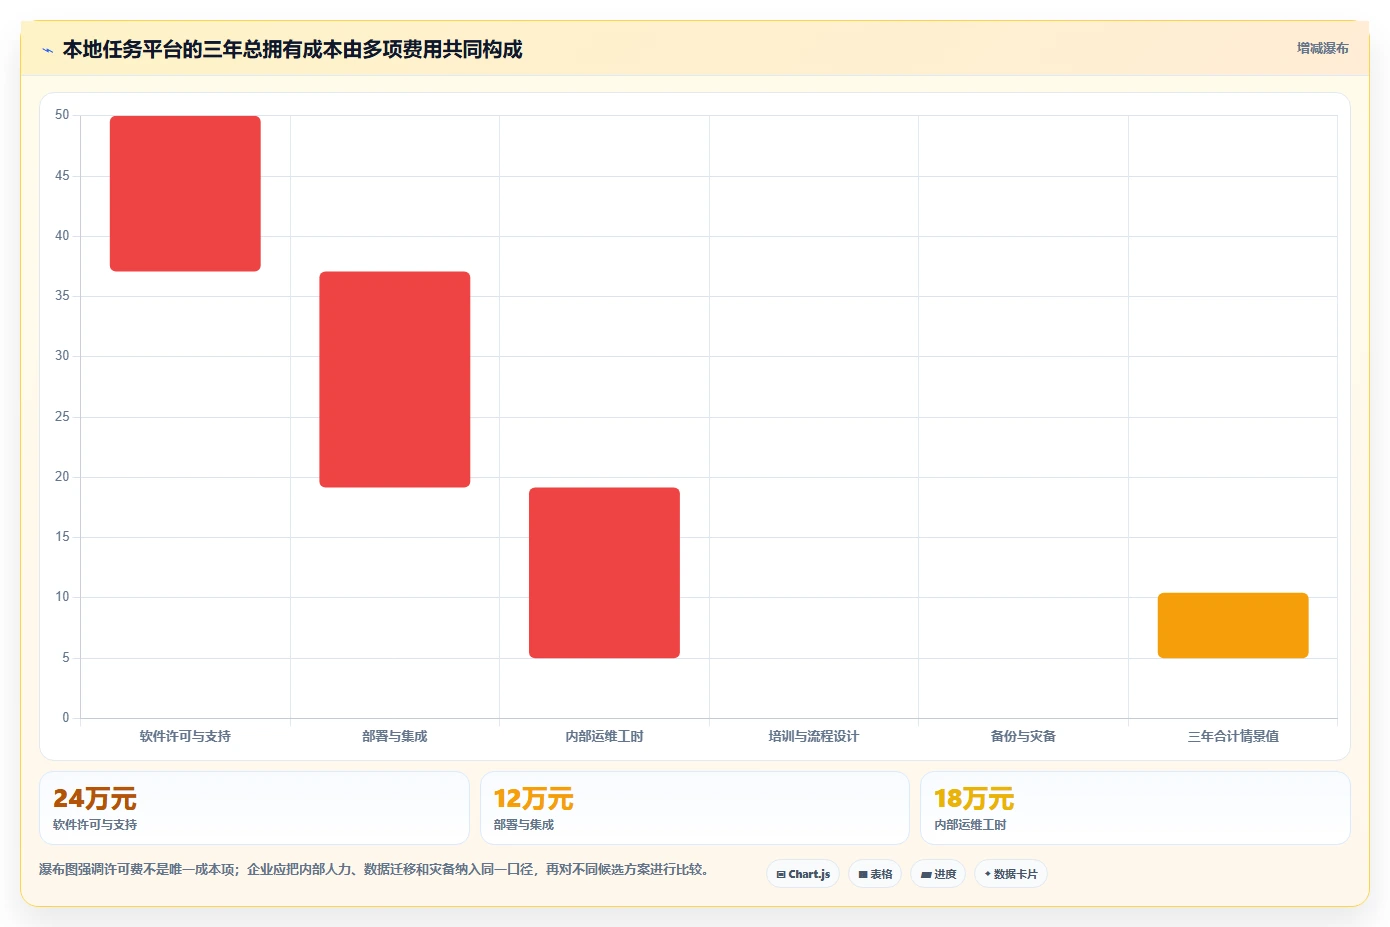Open the 18万元 data card
Viewport: 1390px width, 927px height.
pos(1135,808)
